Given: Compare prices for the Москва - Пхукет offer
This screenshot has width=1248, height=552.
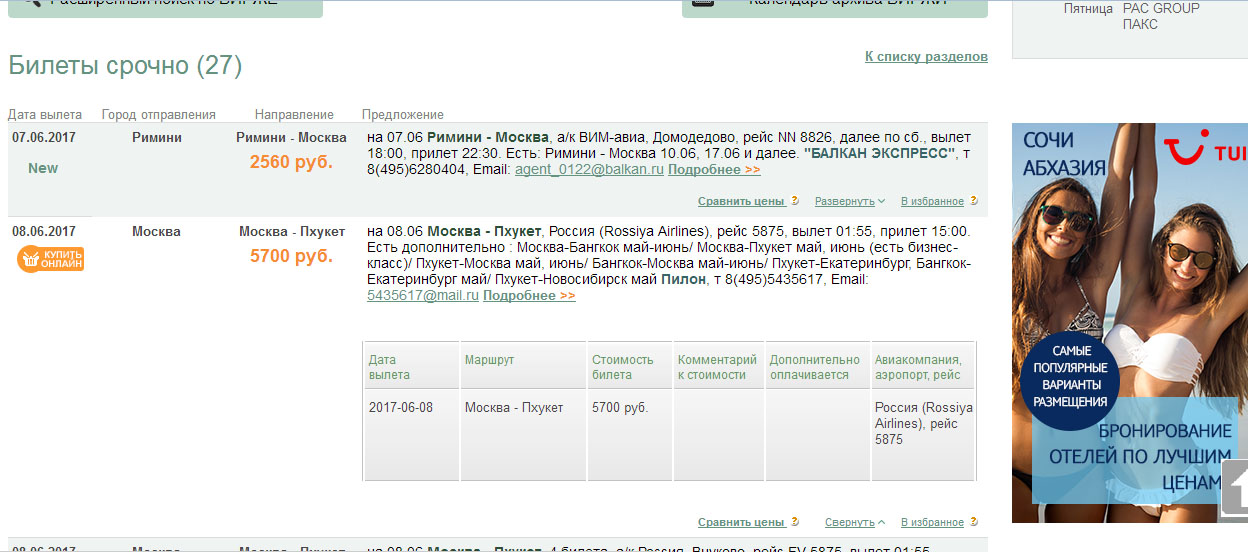Looking at the screenshot, I should 741,522.
